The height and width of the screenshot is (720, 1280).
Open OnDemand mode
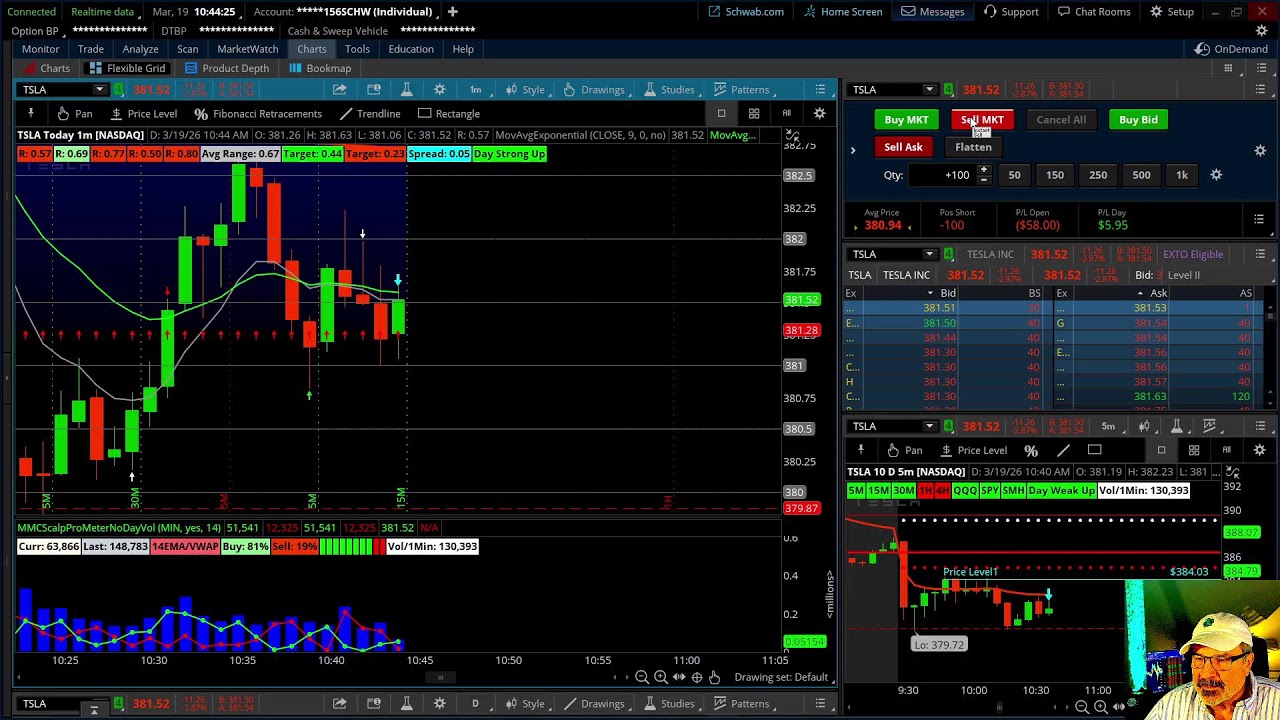tap(1233, 49)
